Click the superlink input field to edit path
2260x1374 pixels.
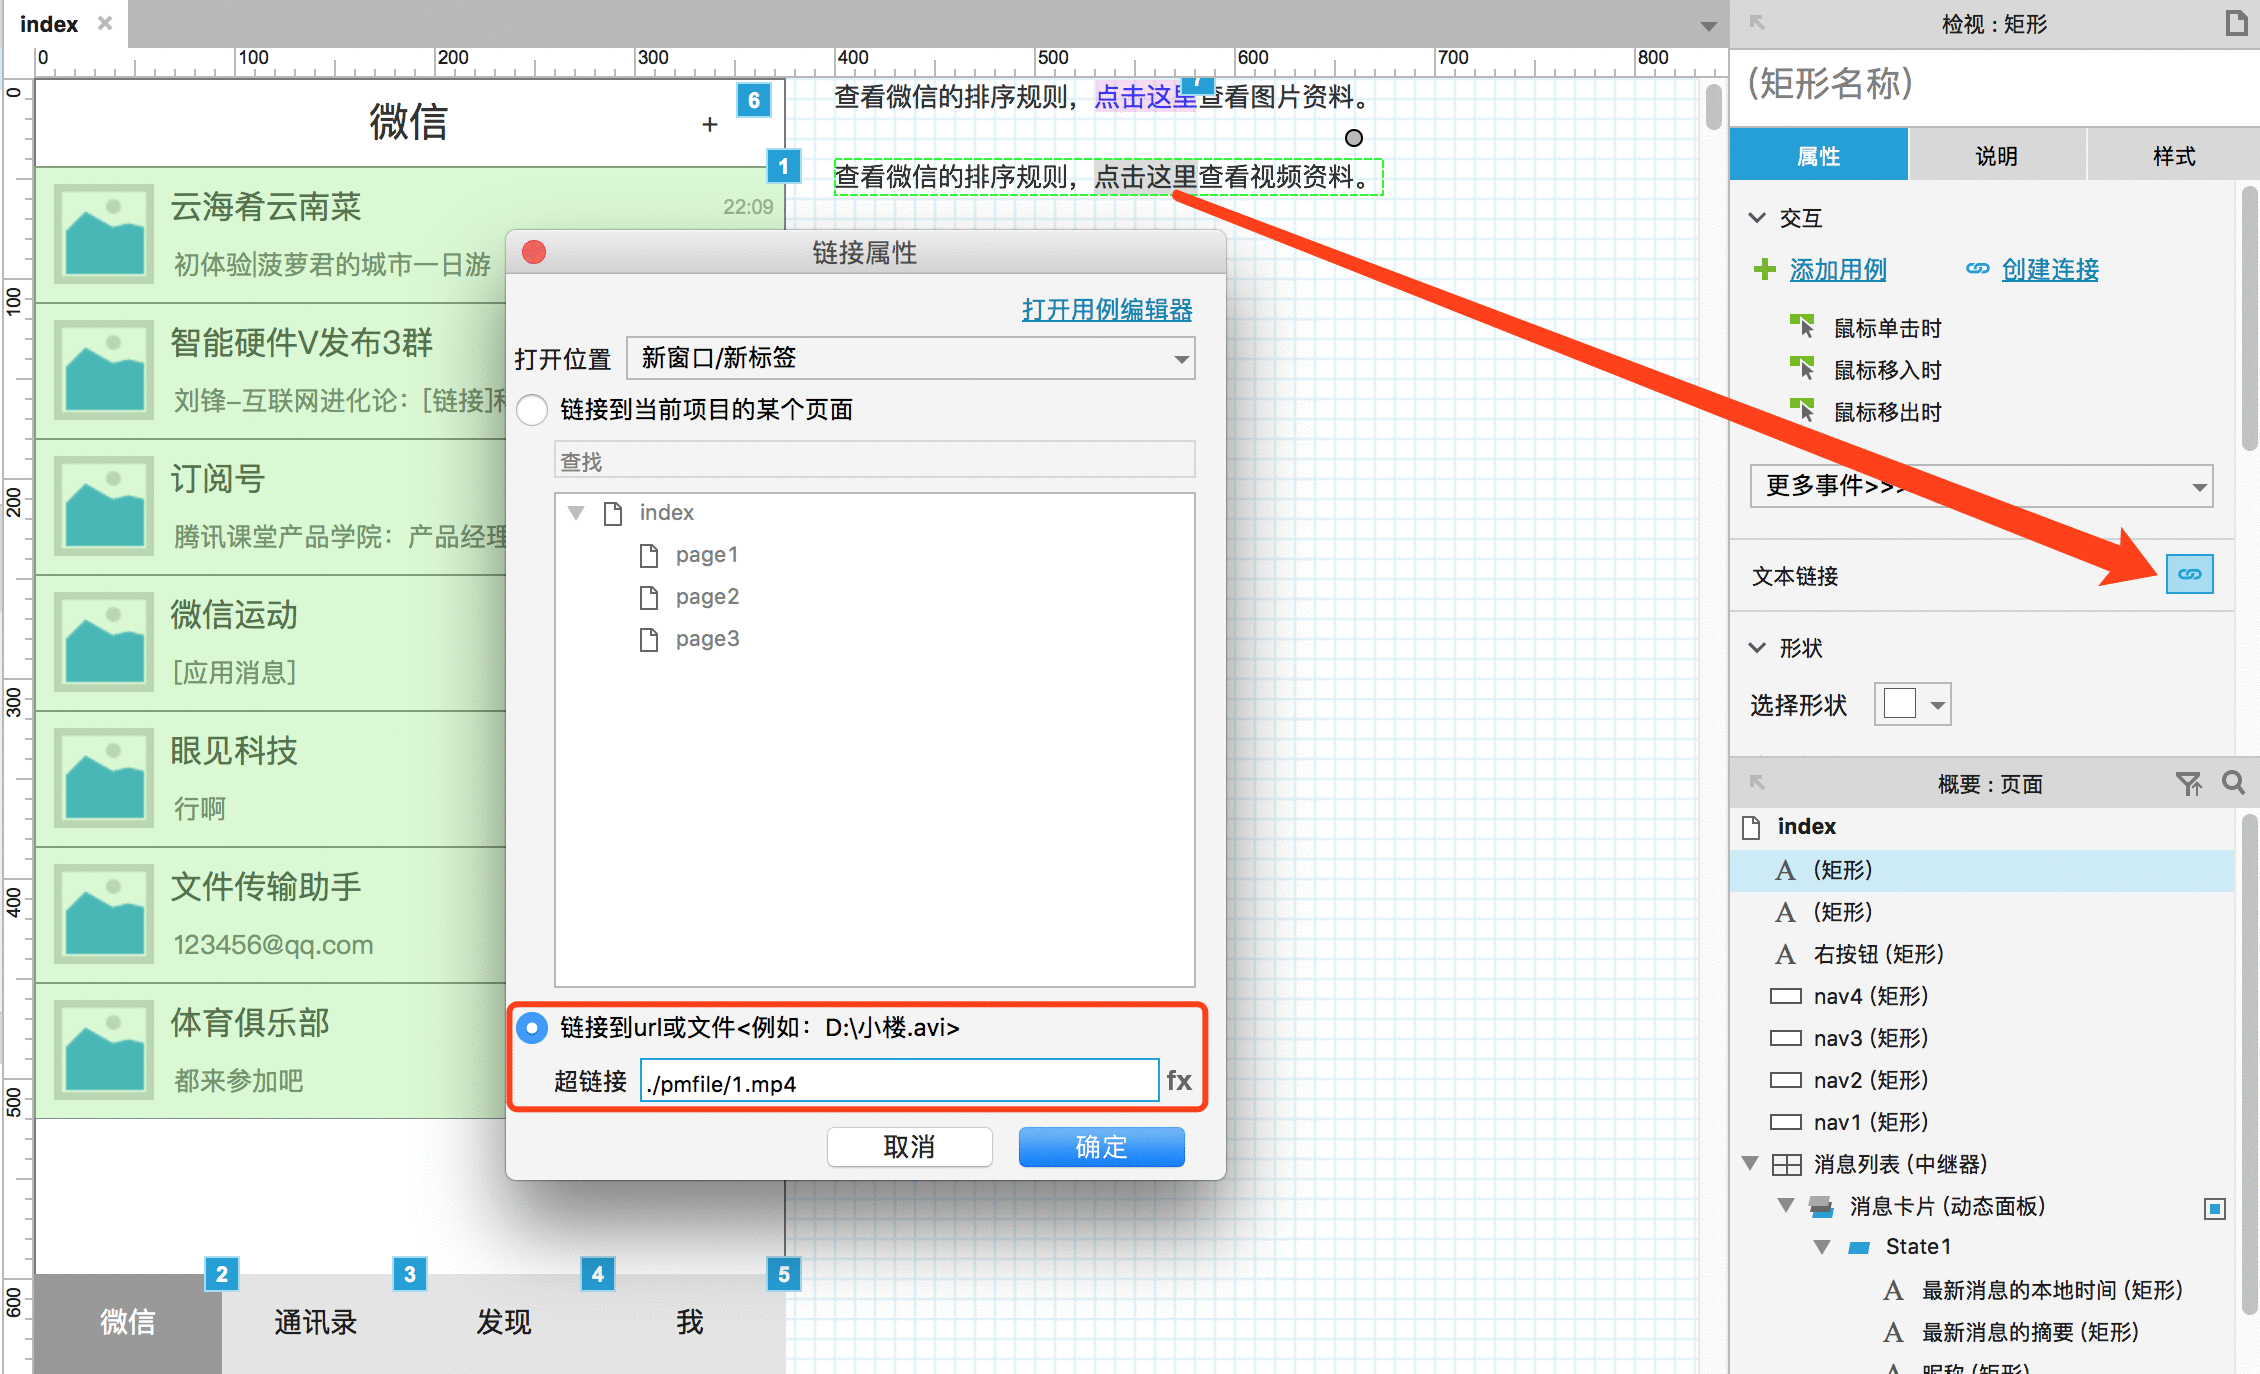click(x=901, y=1082)
